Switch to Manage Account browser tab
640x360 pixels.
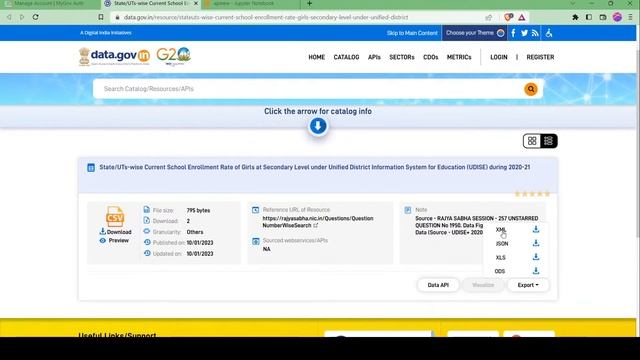coord(49,4)
